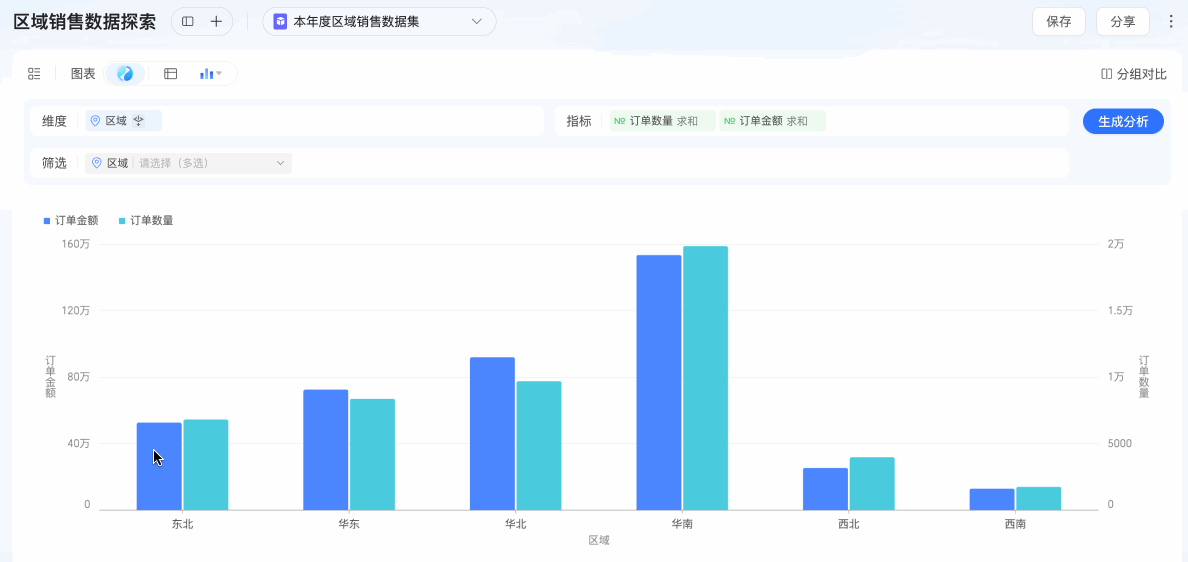Click drill icon on 区域 dimension chip
The width and height of the screenshot is (1188, 562).
coord(138,121)
